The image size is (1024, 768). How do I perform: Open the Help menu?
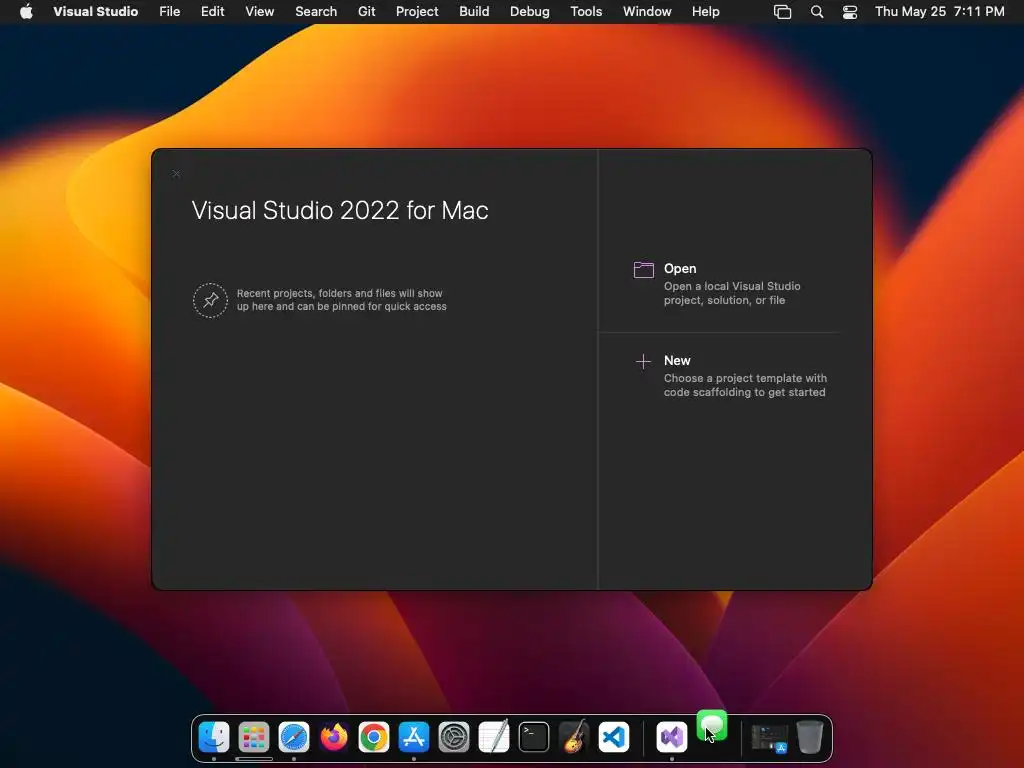pos(706,11)
